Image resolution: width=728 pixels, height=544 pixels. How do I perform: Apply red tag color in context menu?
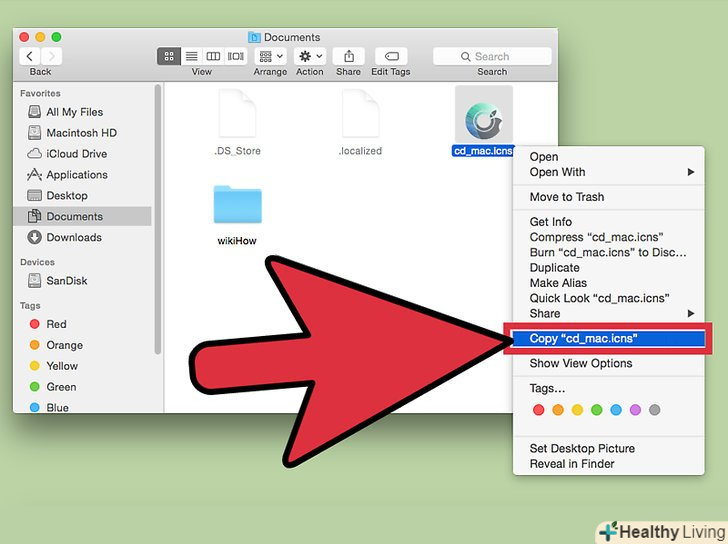click(539, 410)
